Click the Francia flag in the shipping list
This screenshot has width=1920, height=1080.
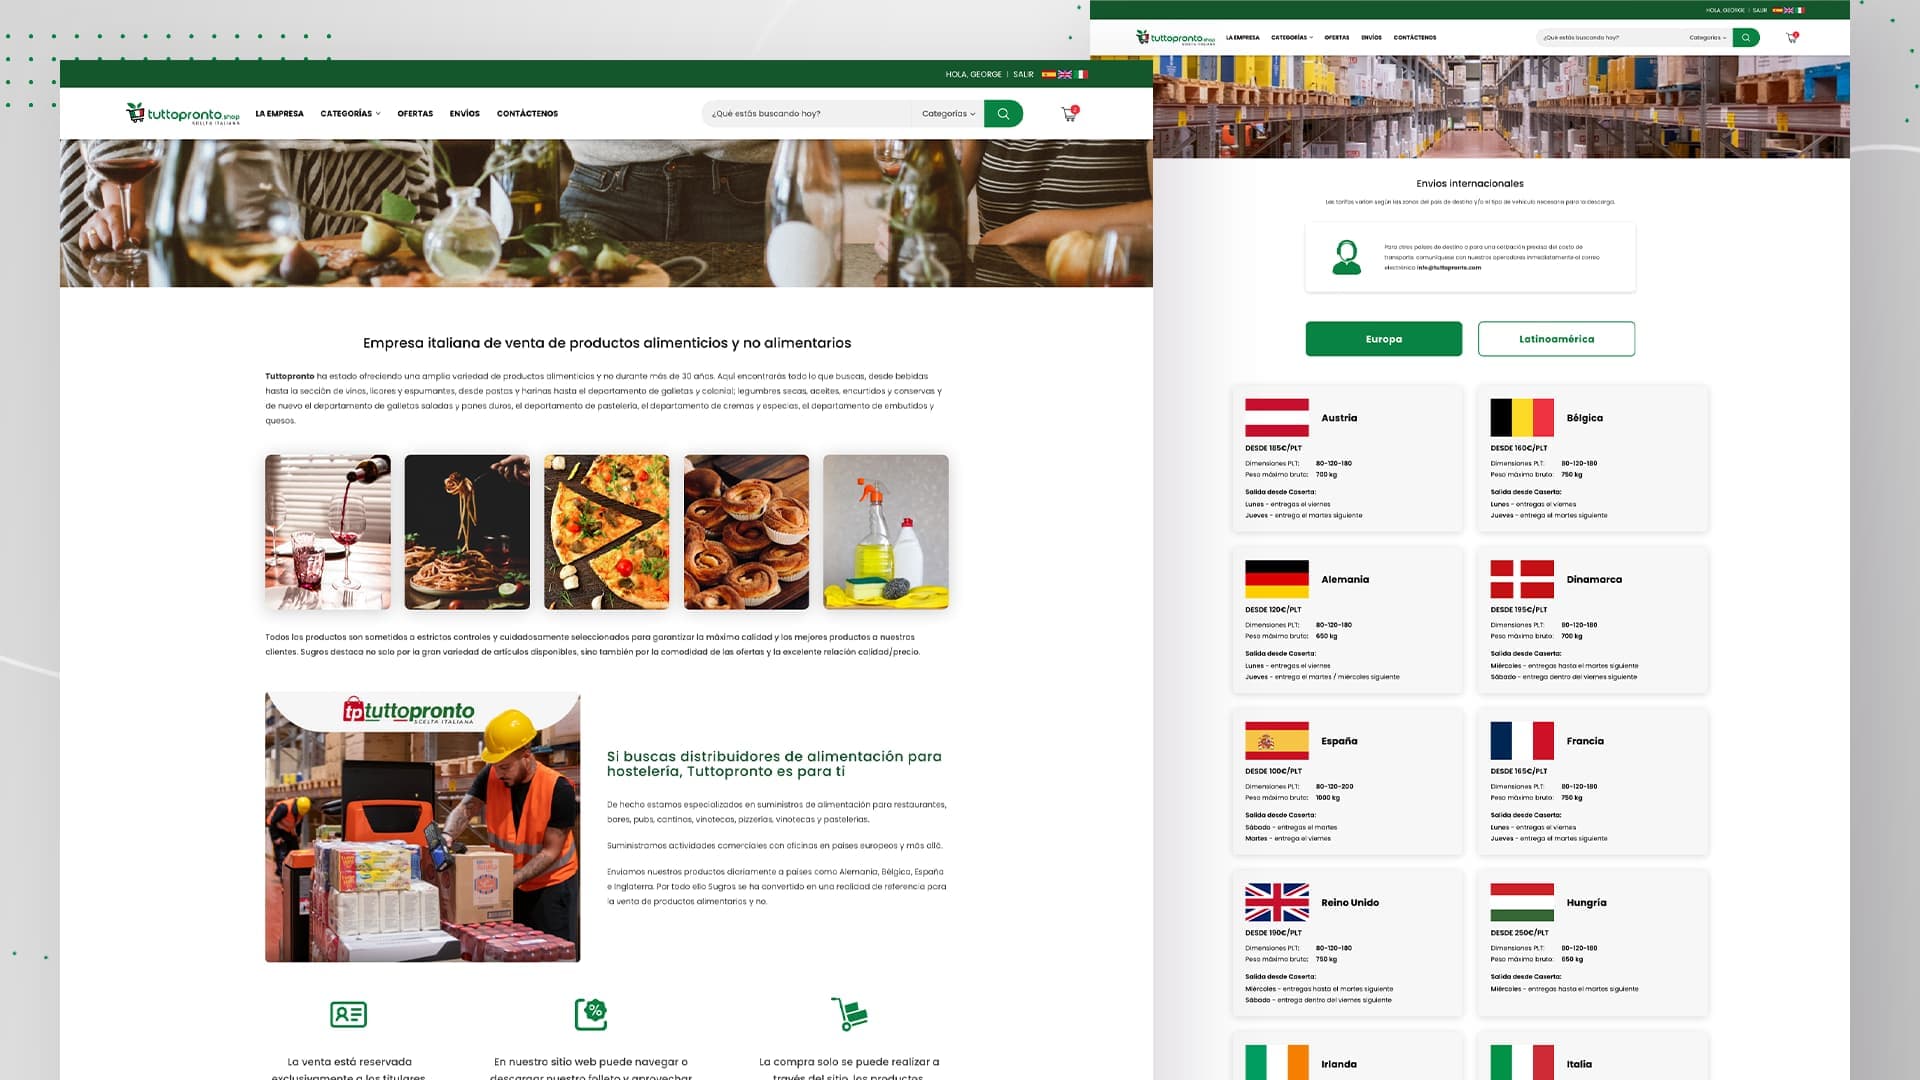(1522, 741)
